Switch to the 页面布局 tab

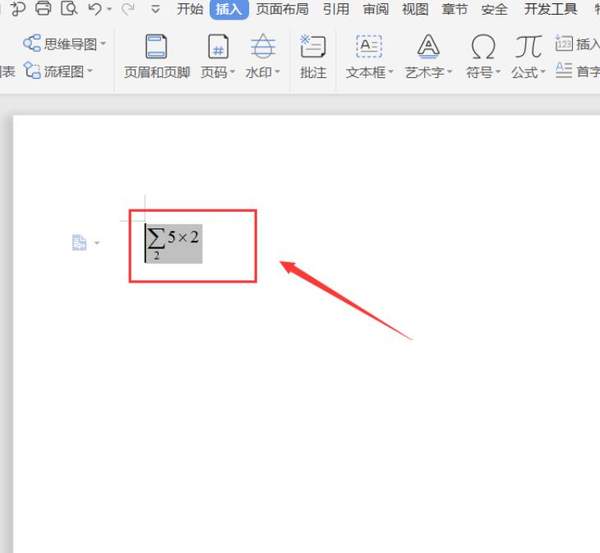point(282,8)
